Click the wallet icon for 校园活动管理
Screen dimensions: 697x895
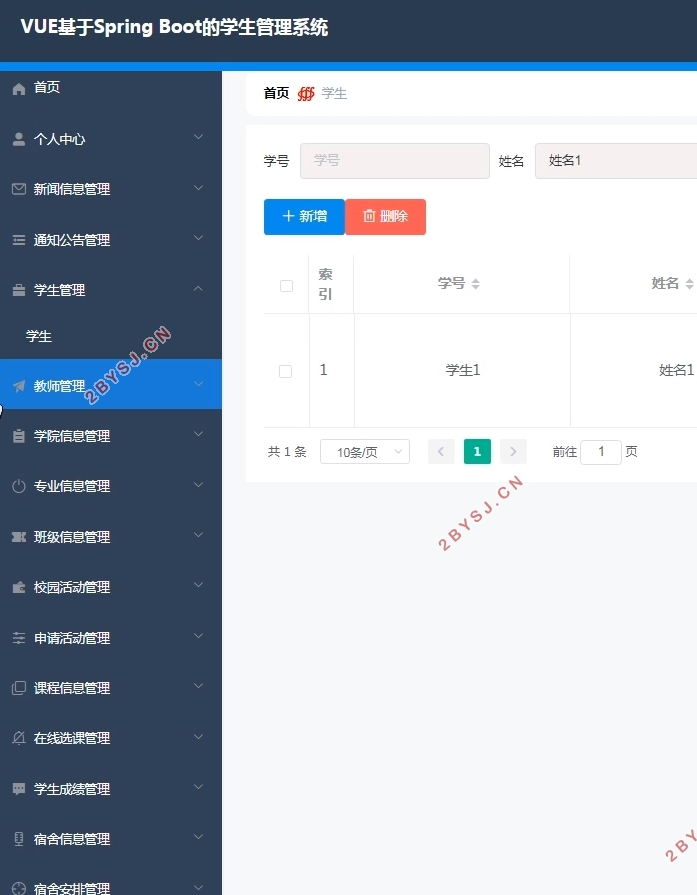coord(19,587)
